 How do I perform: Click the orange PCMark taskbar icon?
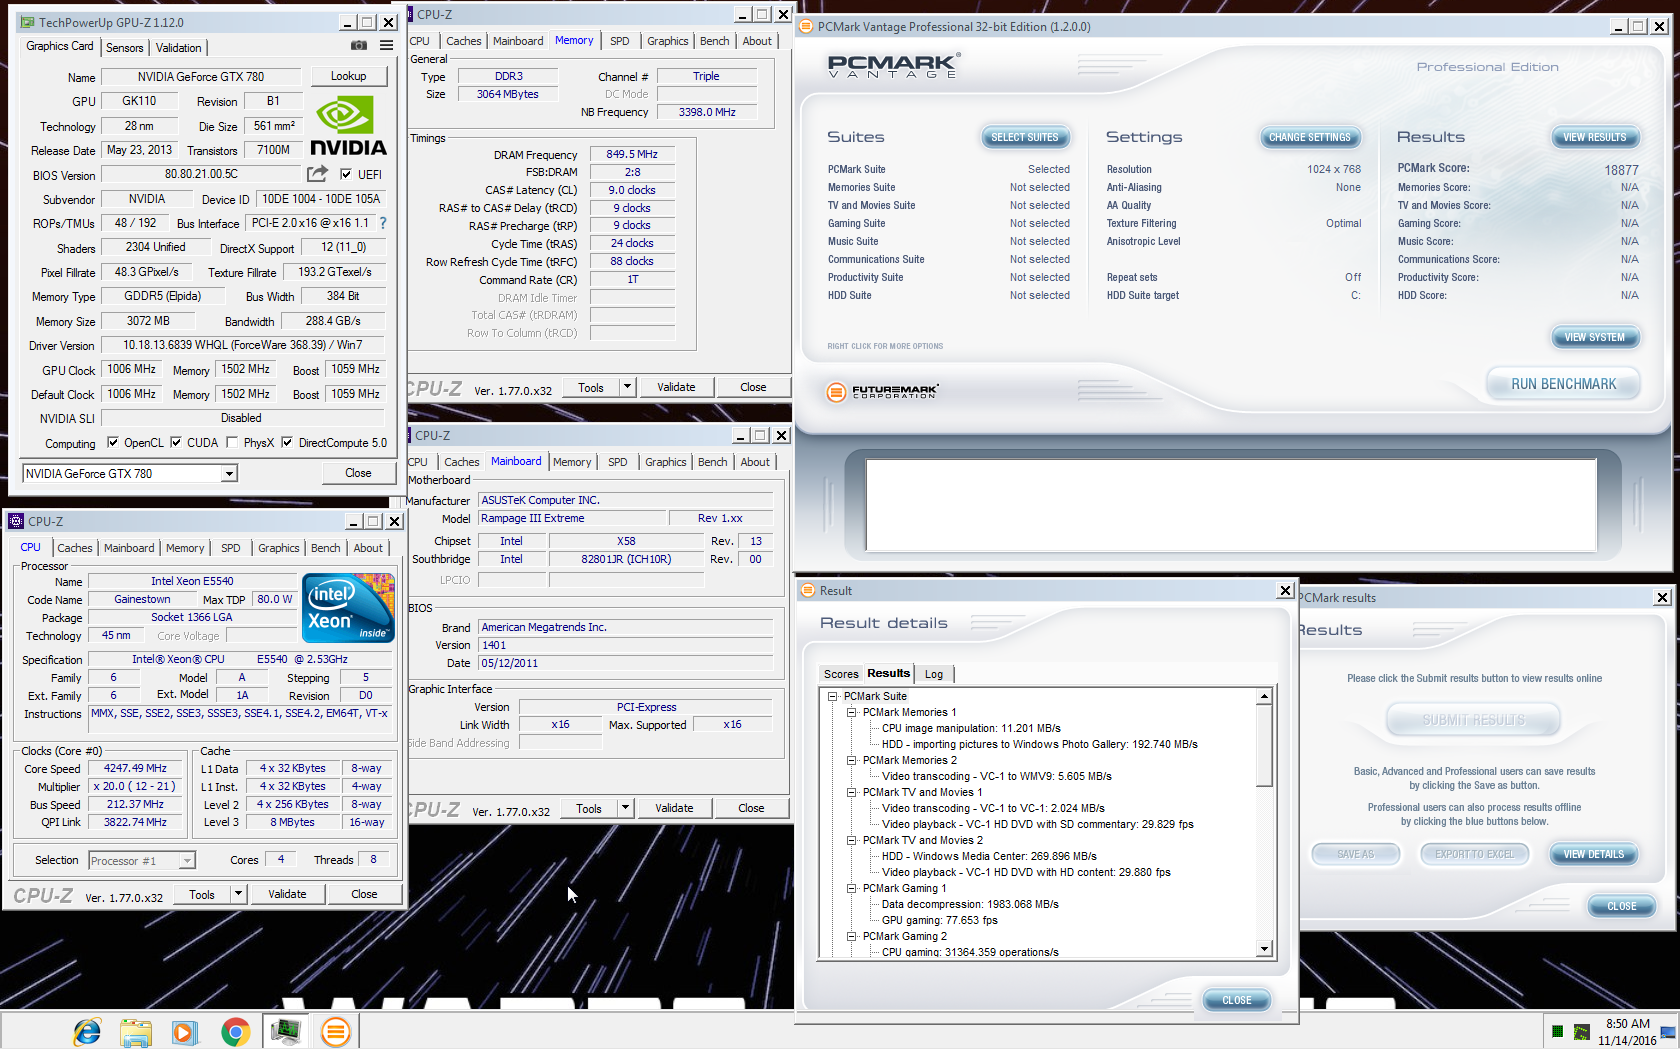336,1031
